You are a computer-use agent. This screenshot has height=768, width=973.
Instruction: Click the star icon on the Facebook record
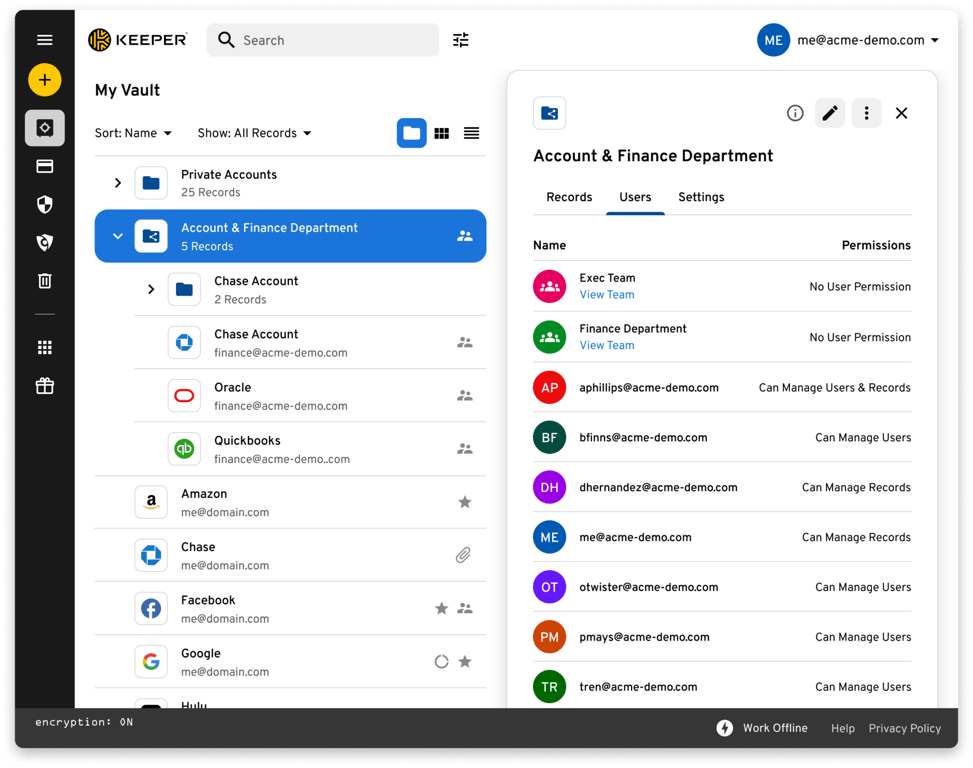pyautogui.click(x=441, y=609)
